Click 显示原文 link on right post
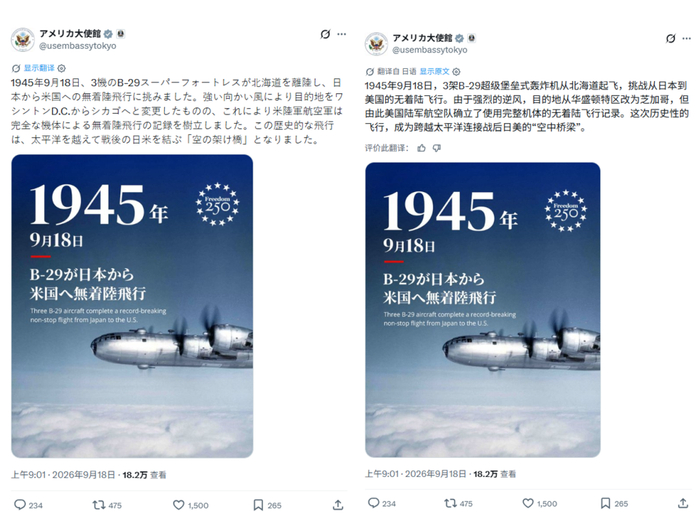This screenshot has width=700, height=519. [x=434, y=71]
